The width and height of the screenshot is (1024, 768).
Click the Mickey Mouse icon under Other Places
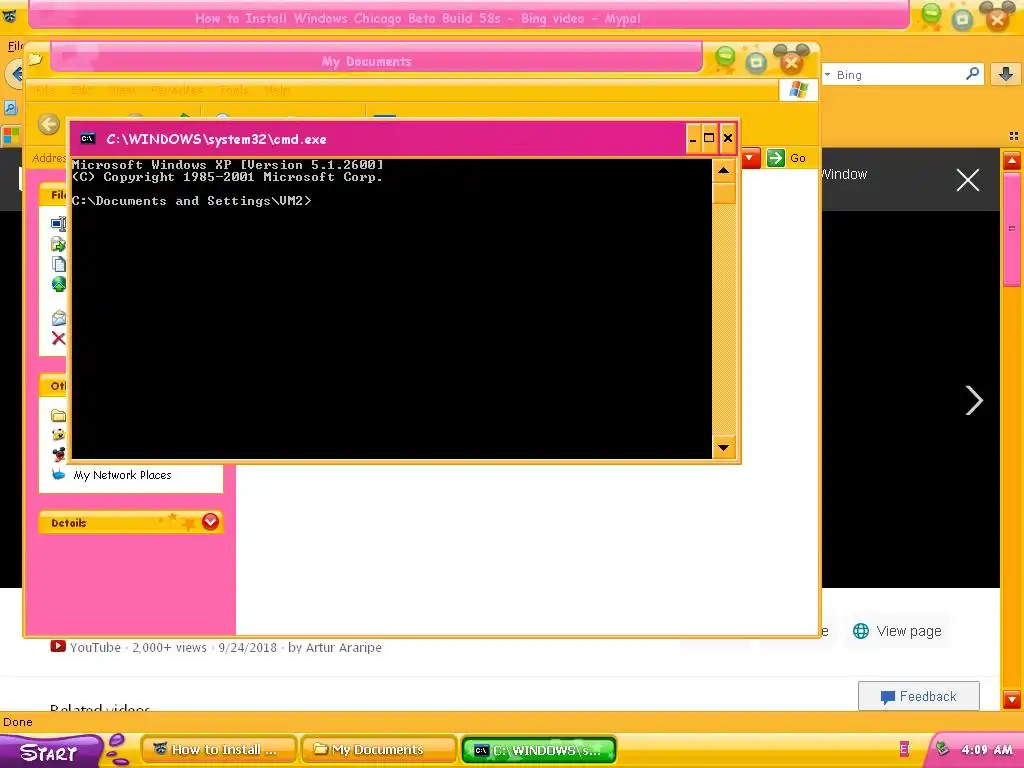(59, 455)
